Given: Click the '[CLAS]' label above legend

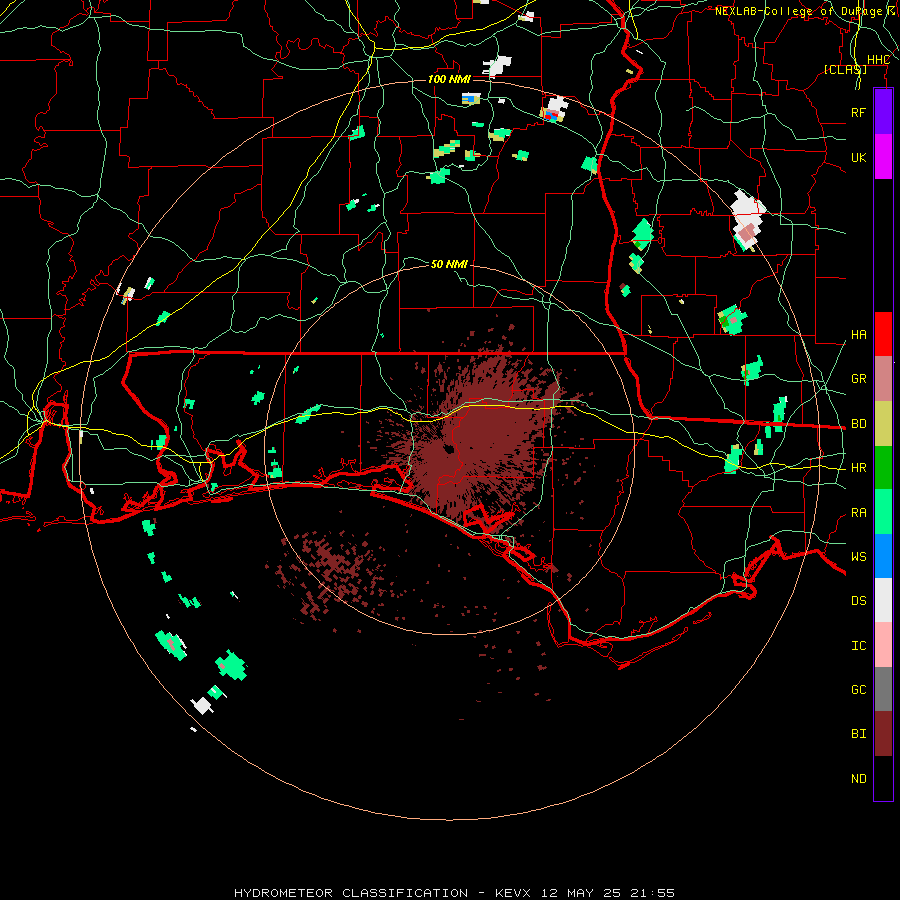Looking at the screenshot, I should [845, 69].
